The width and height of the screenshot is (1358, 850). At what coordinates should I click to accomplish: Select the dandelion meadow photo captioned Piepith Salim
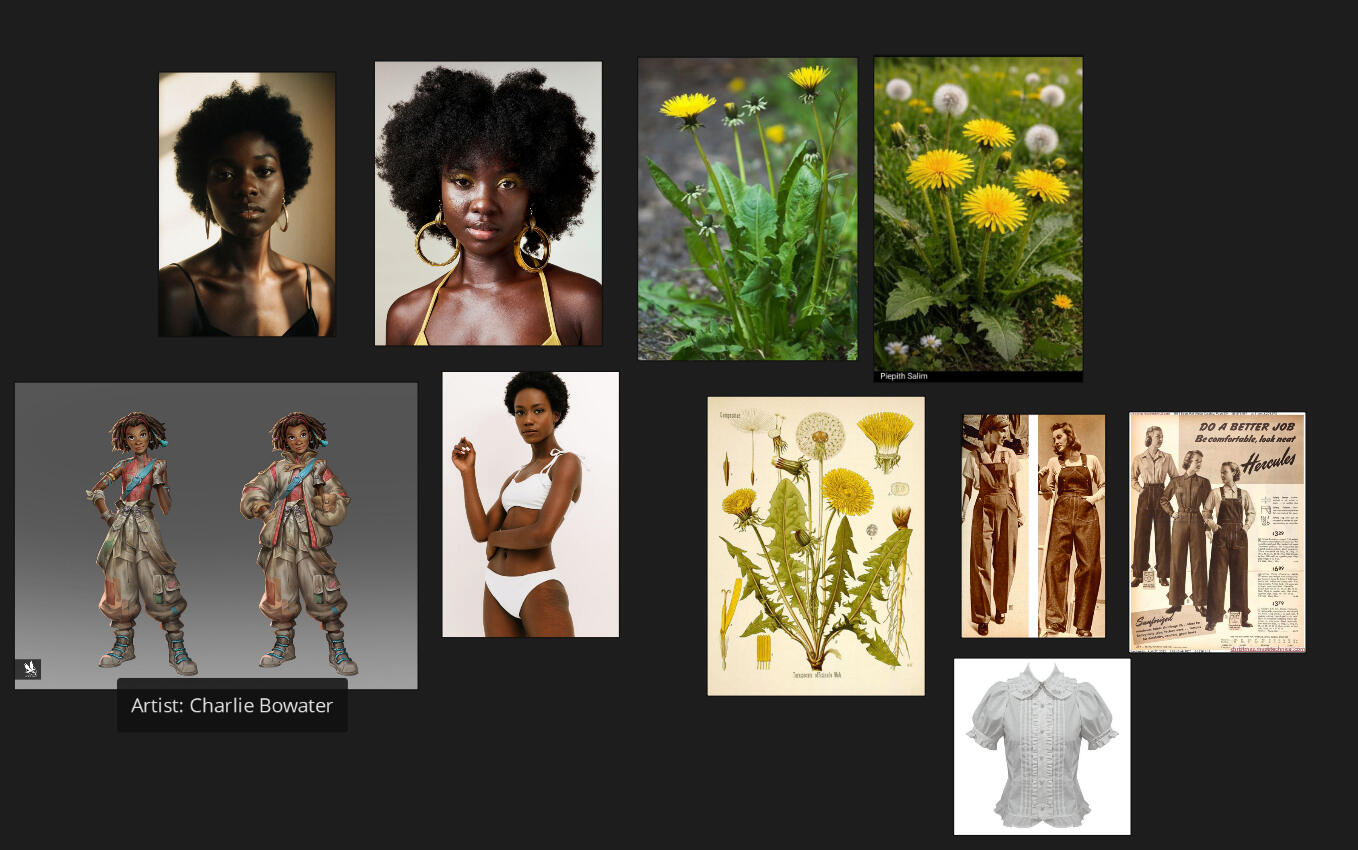978,219
